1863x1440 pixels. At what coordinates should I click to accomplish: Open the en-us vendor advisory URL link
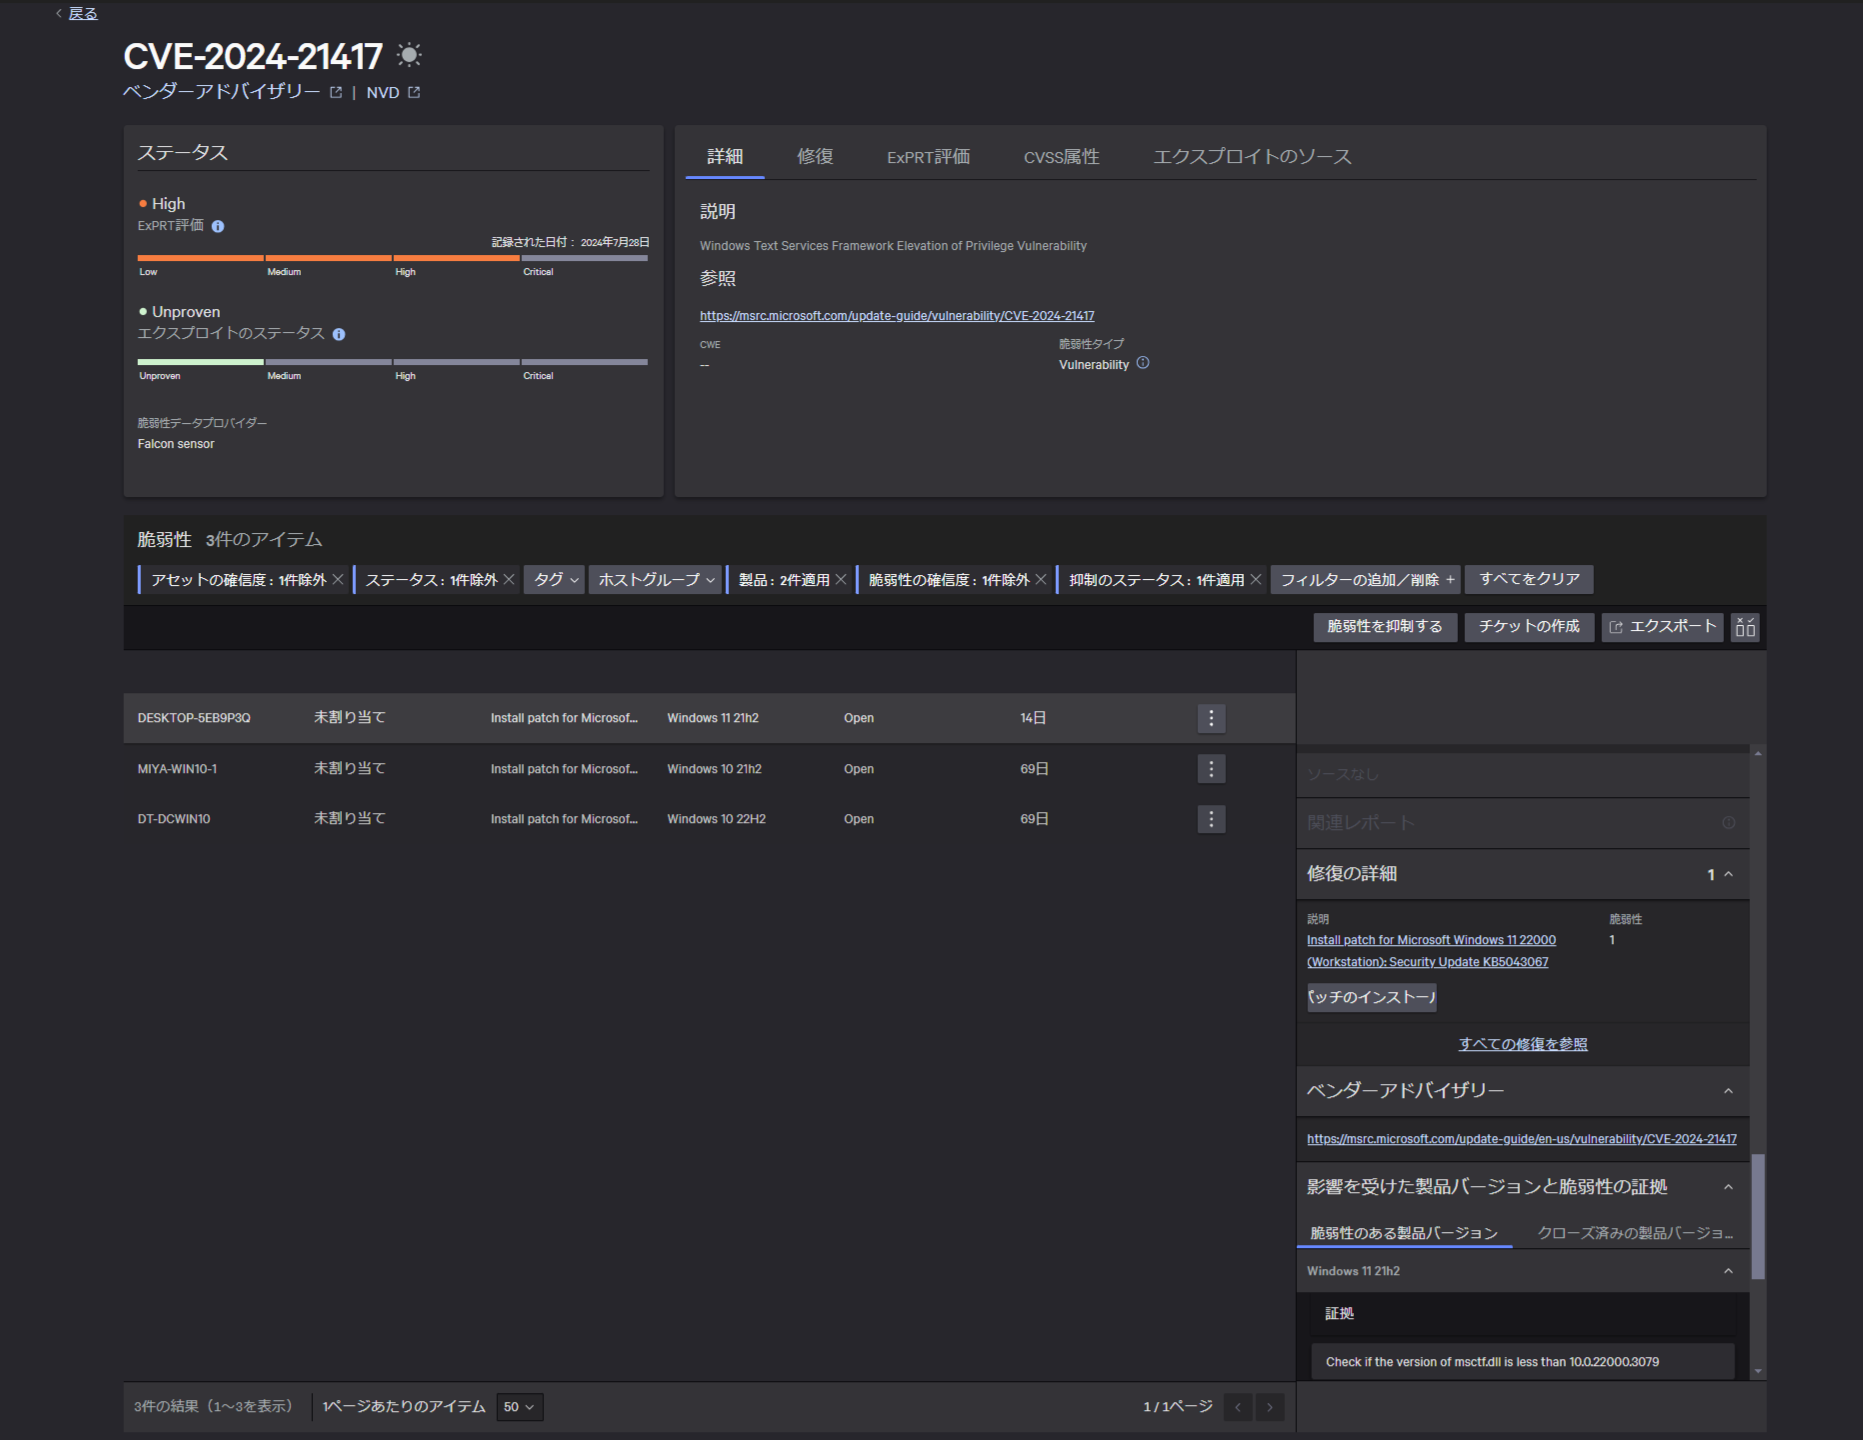point(1521,1139)
